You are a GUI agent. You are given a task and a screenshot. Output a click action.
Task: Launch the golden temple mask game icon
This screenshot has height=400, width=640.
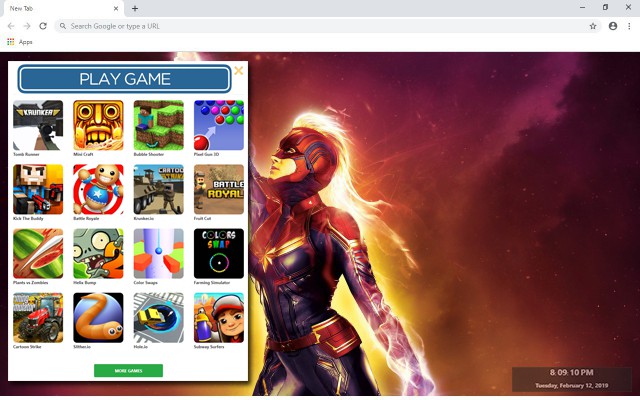tap(98, 125)
